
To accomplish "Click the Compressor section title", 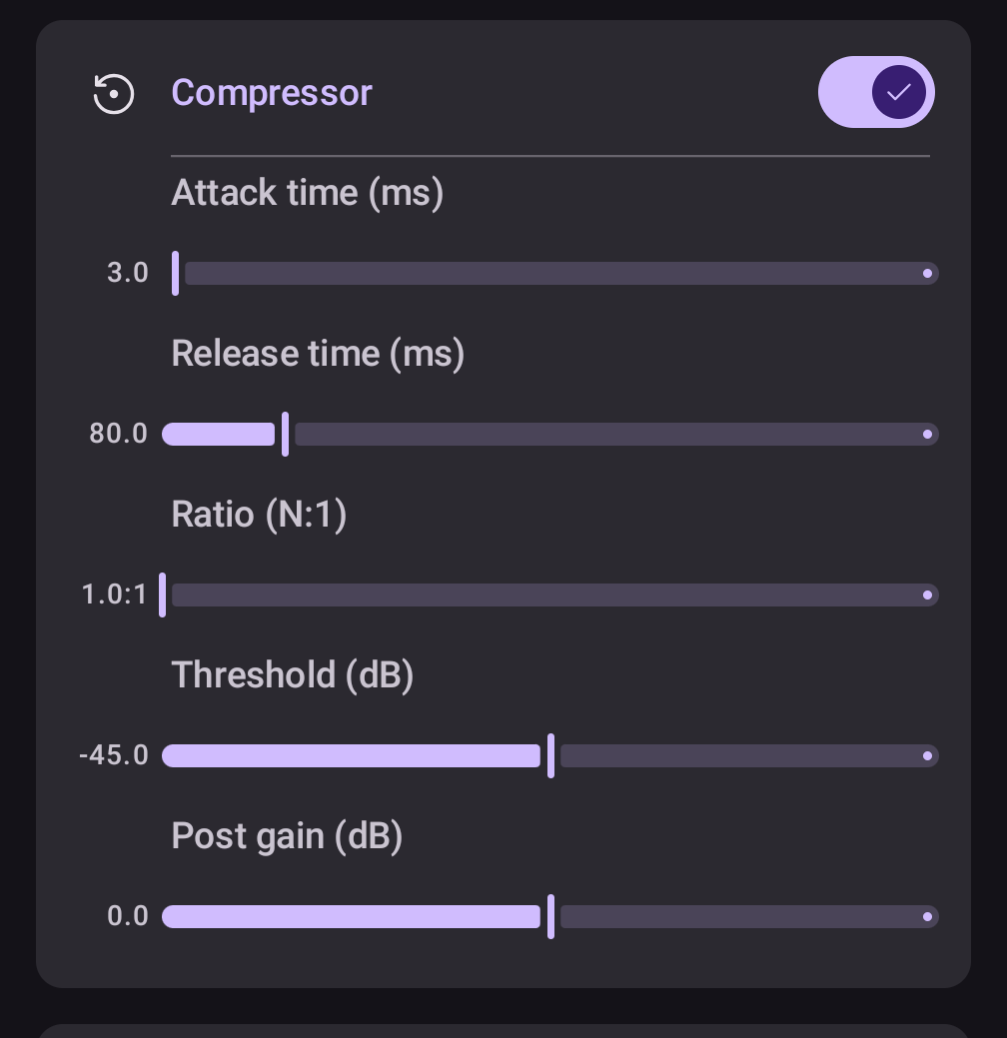I will 272,93.
